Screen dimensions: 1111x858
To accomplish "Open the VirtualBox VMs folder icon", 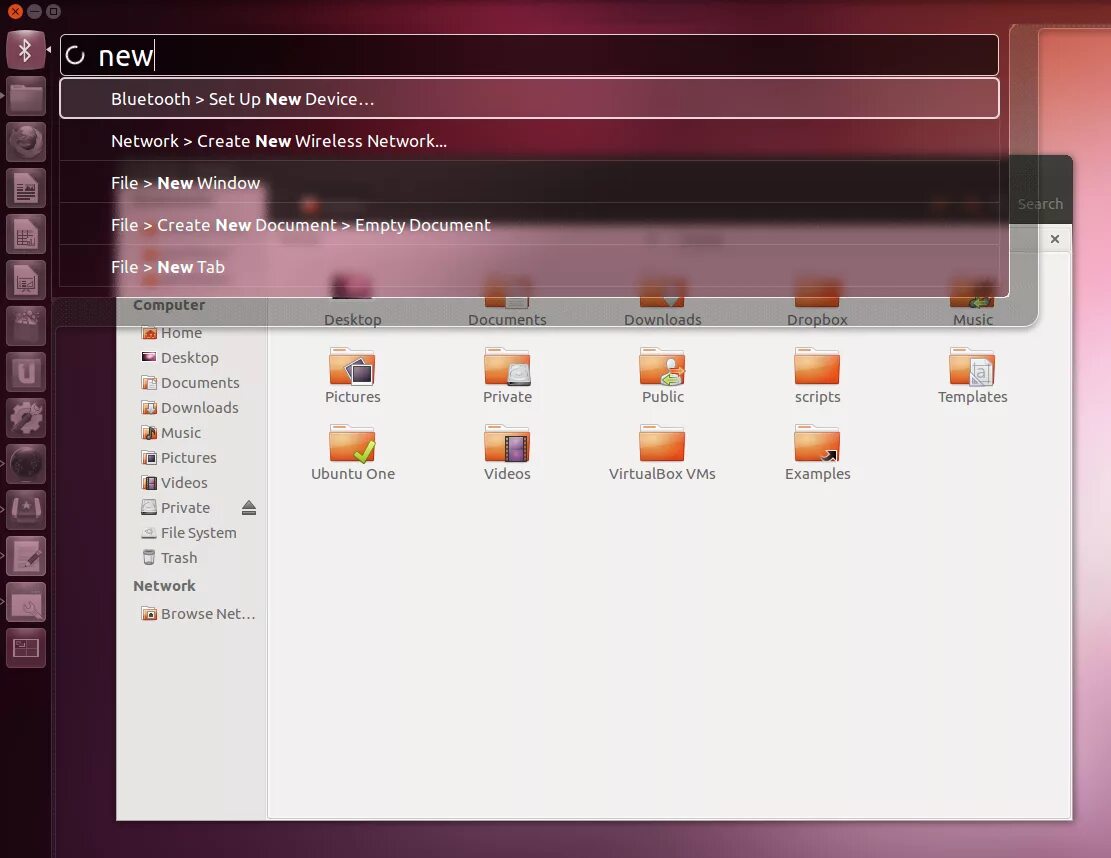I will click(x=662, y=444).
